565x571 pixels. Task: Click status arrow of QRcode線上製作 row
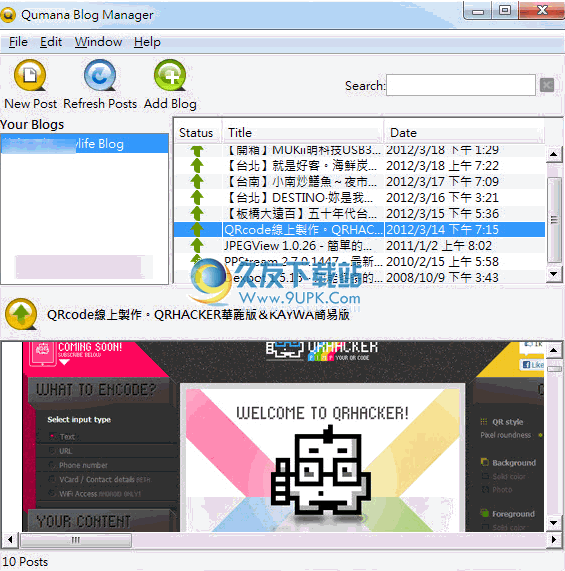tap(197, 229)
